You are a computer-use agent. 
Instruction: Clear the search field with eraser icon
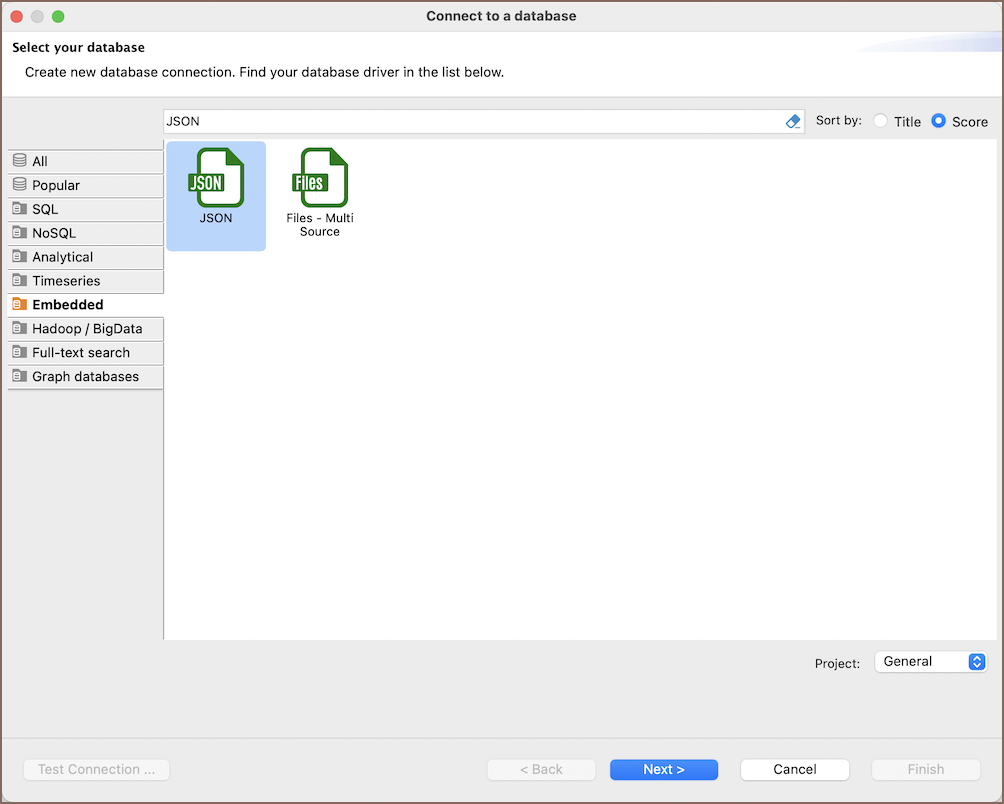(x=793, y=121)
